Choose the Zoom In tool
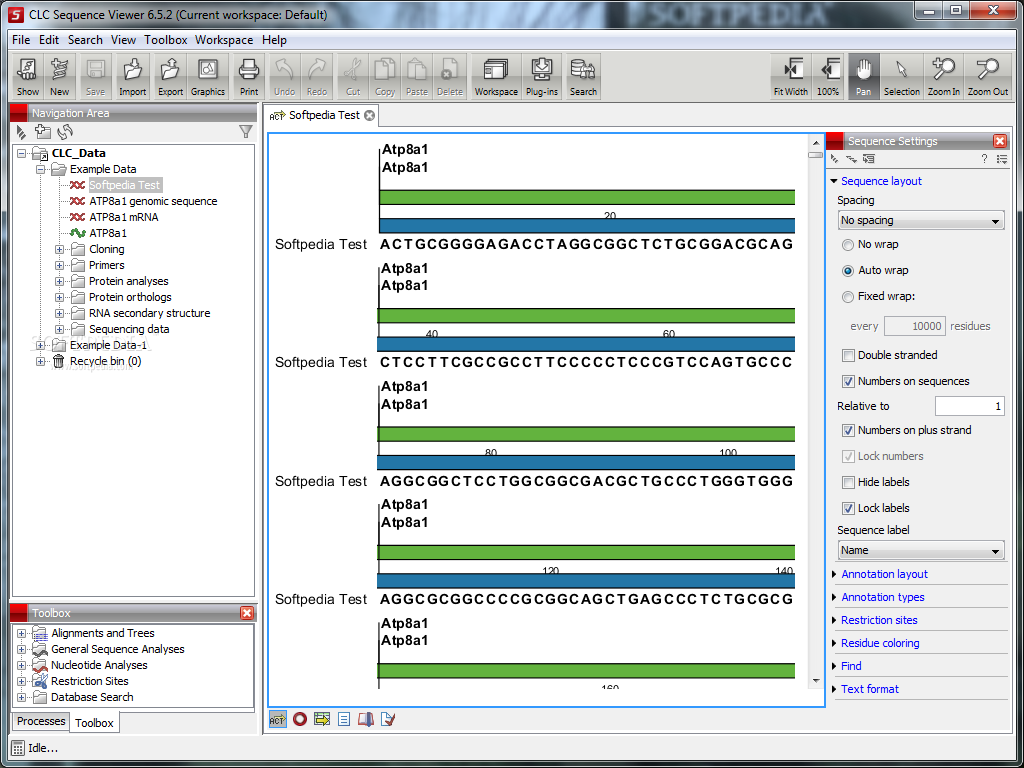The image size is (1024, 768). (x=944, y=76)
